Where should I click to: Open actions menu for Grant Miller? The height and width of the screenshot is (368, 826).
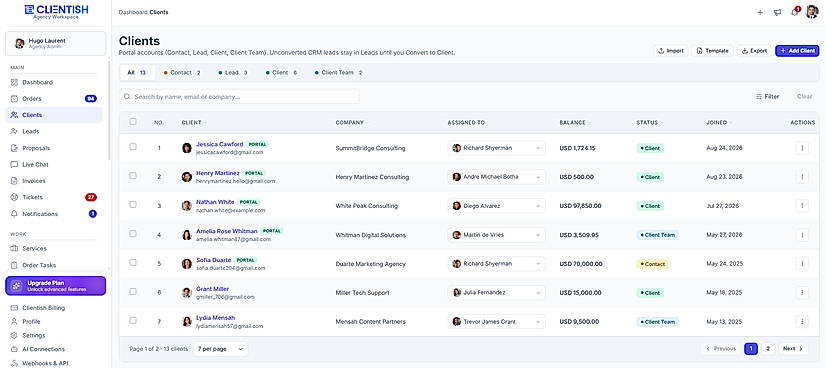[802, 293]
